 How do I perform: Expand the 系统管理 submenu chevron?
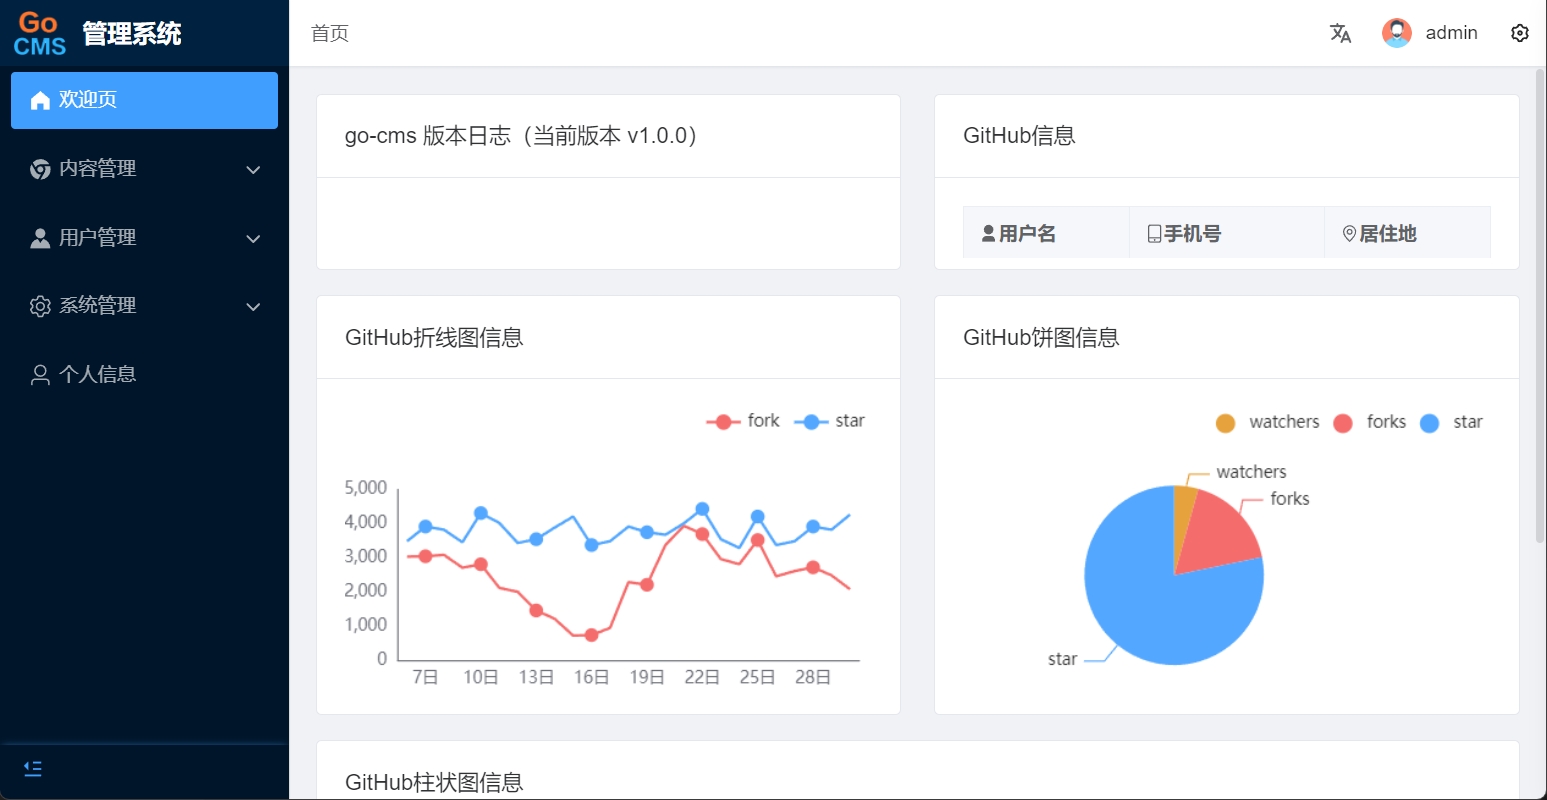(253, 307)
